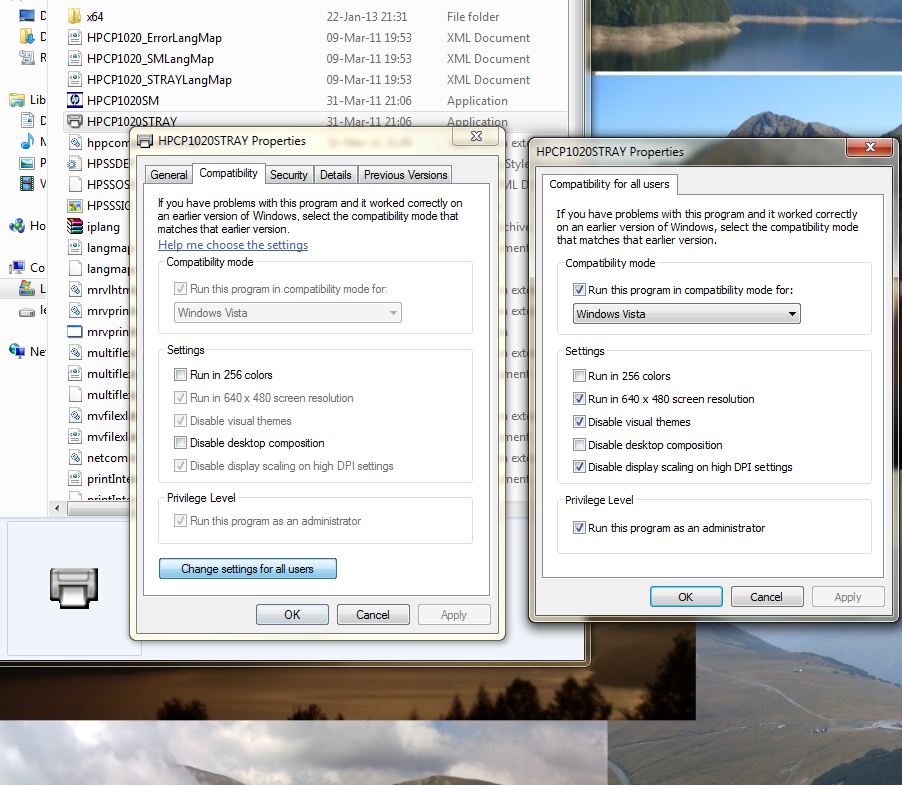Select the iplang archive icon
This screenshot has height=785, width=902.
(75, 226)
